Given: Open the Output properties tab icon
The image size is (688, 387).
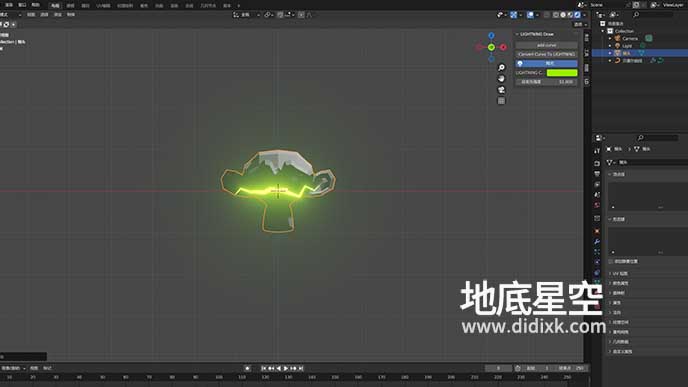Looking at the screenshot, I should 597,174.
